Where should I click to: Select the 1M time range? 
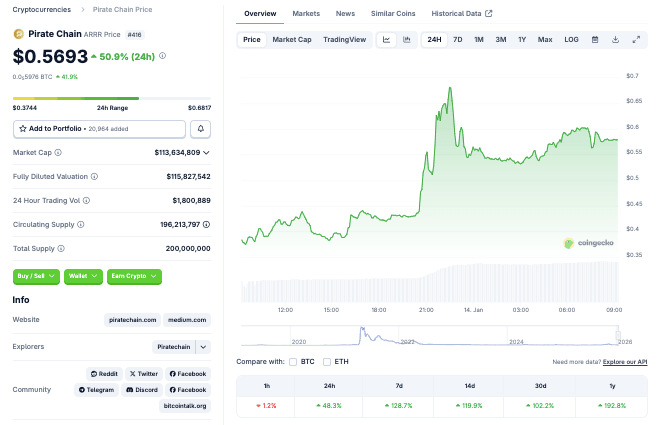point(479,39)
